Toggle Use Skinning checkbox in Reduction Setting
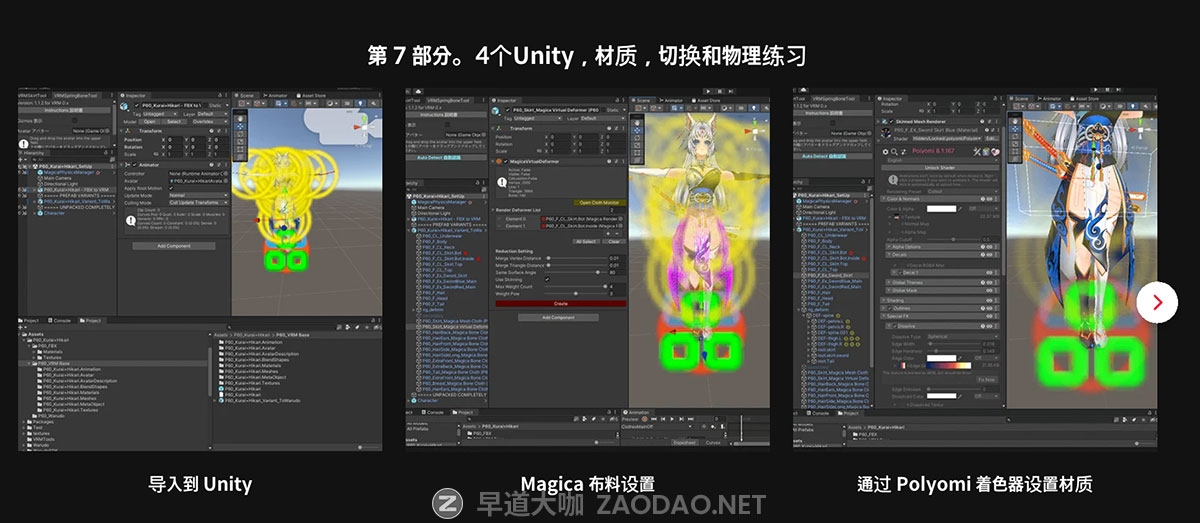Image resolution: width=1200 pixels, height=523 pixels. [x=547, y=279]
